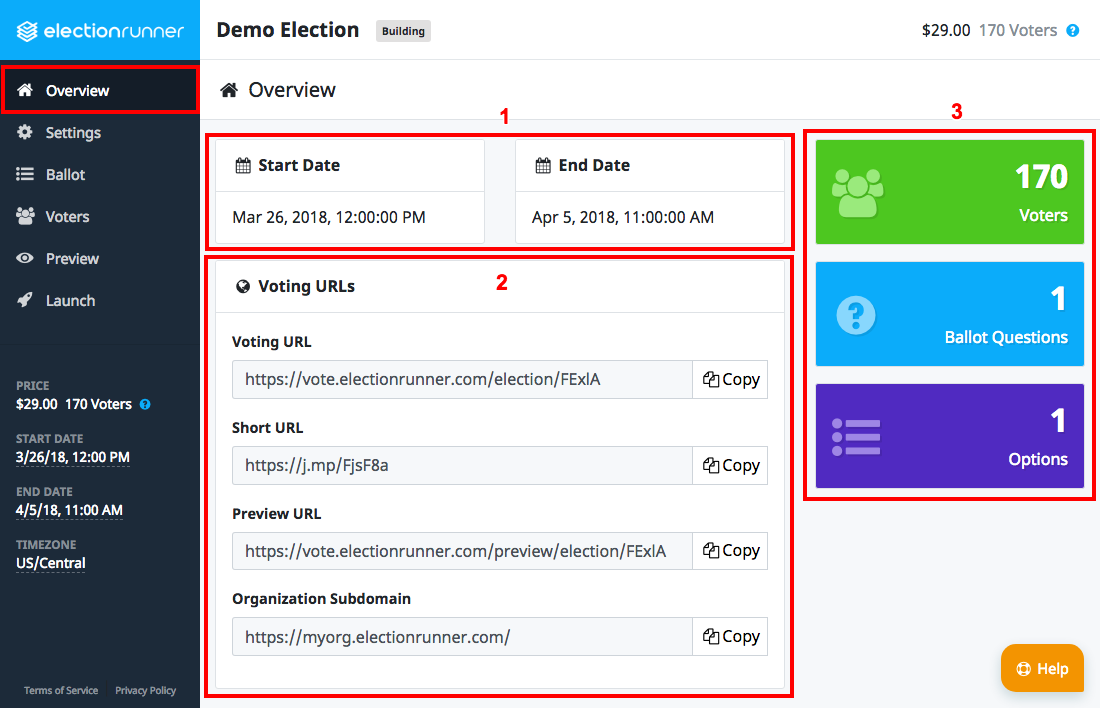This screenshot has height=708, width=1100.
Task: Click the Ballot list icon in sidebar
Action: click(x=25, y=174)
